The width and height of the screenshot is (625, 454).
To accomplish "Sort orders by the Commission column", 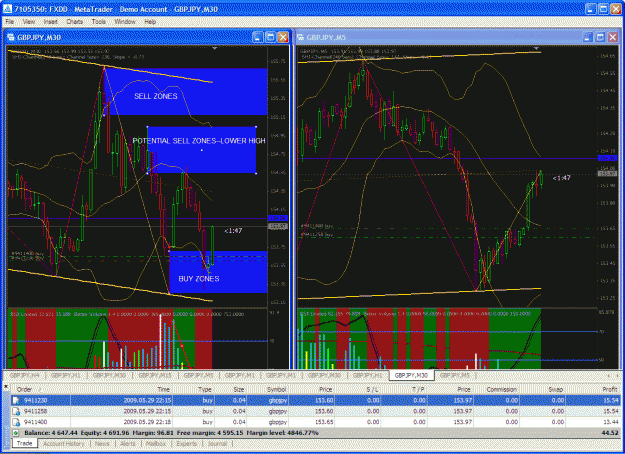I will 497,389.
